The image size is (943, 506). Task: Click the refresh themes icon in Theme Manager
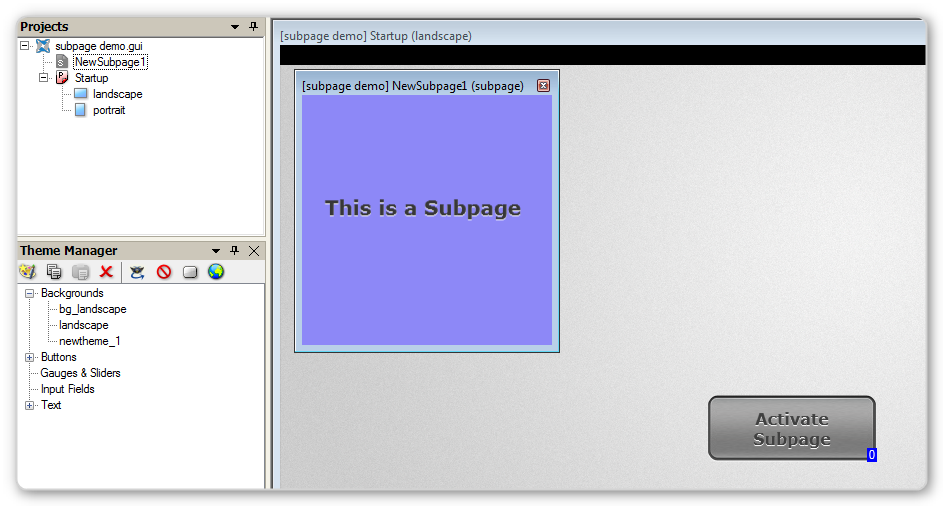click(138, 272)
